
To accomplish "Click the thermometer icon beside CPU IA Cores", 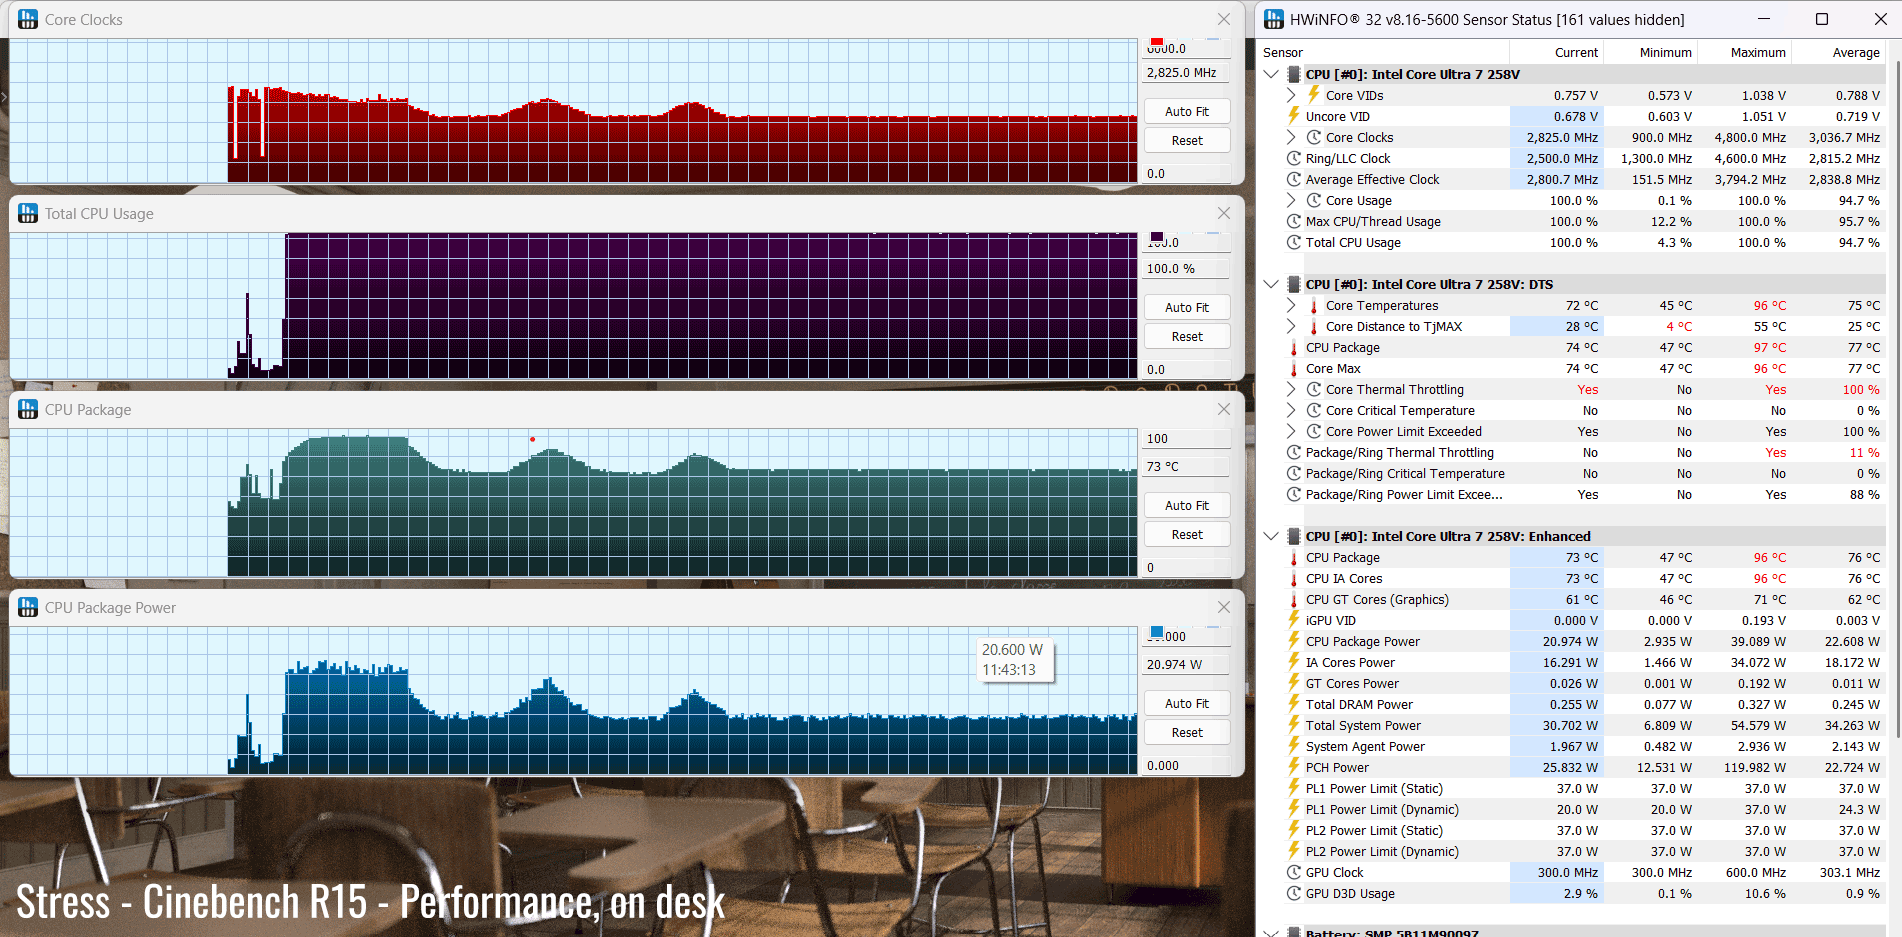I will click(1294, 578).
